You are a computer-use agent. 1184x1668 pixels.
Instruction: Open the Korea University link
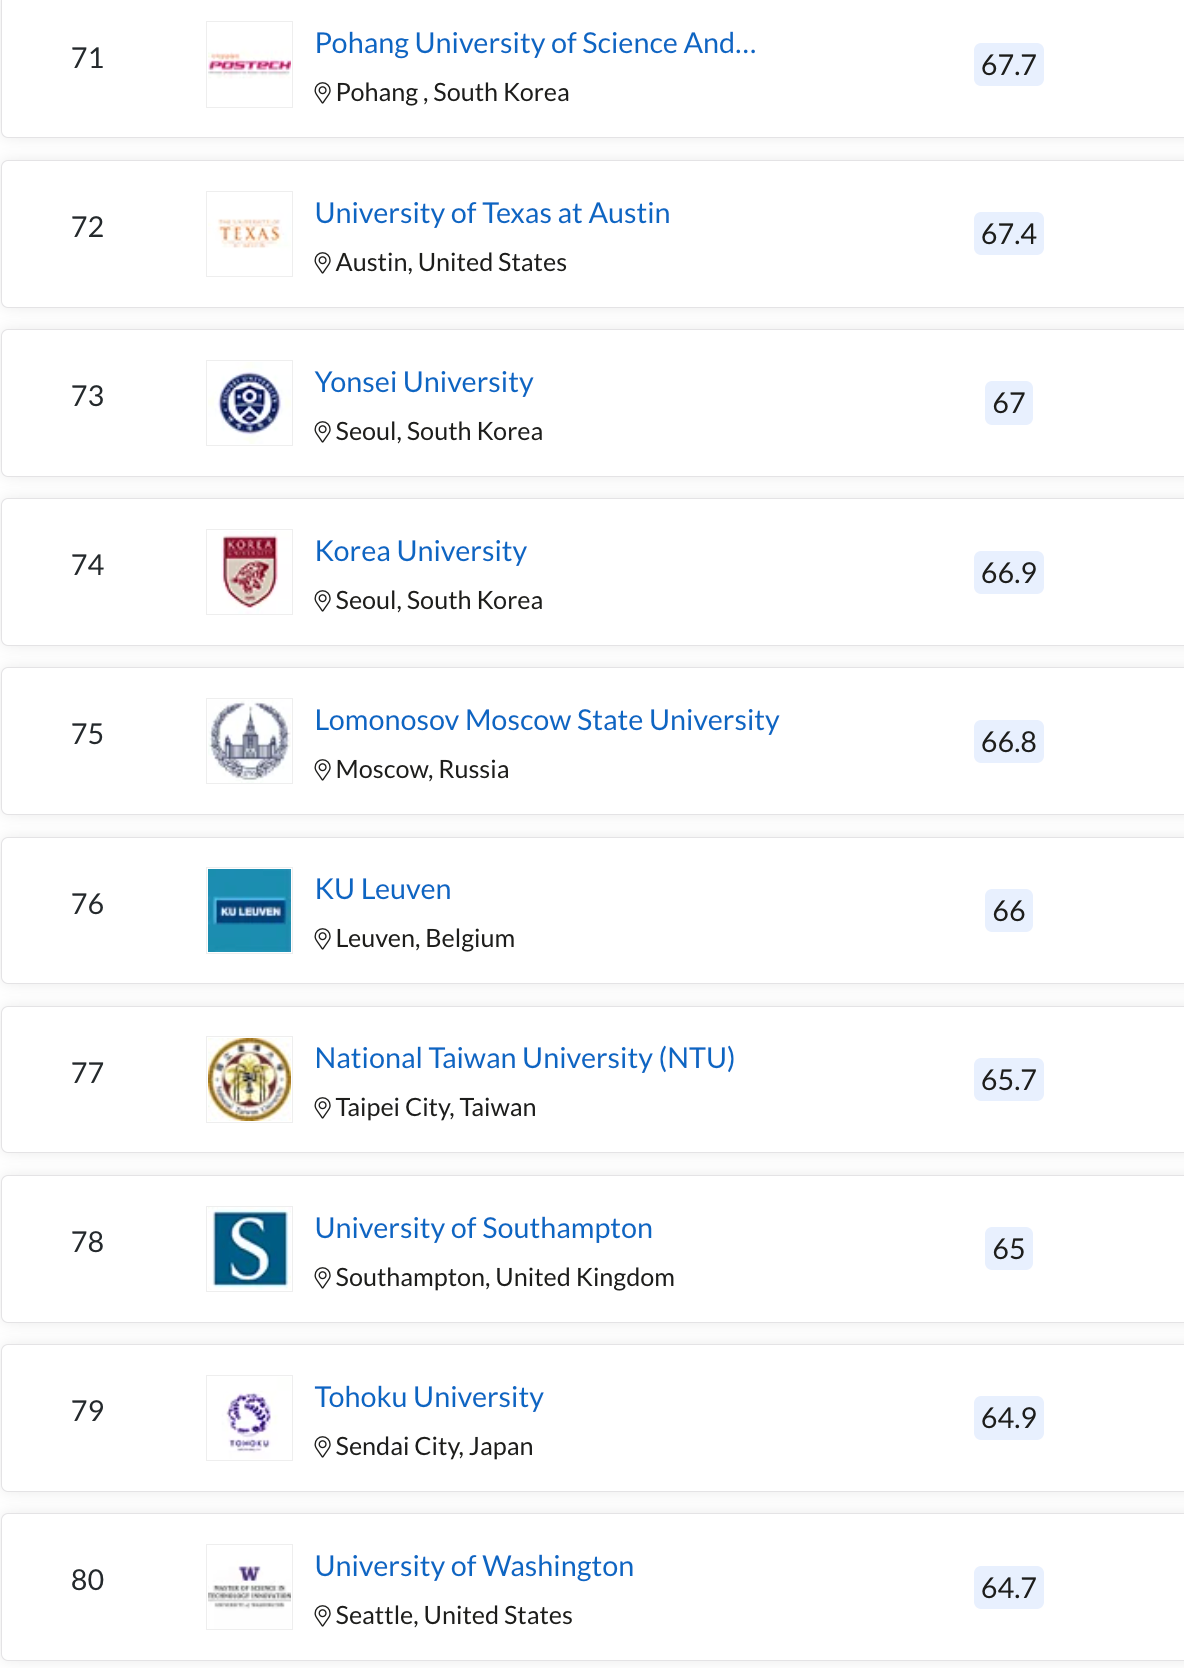click(x=420, y=552)
